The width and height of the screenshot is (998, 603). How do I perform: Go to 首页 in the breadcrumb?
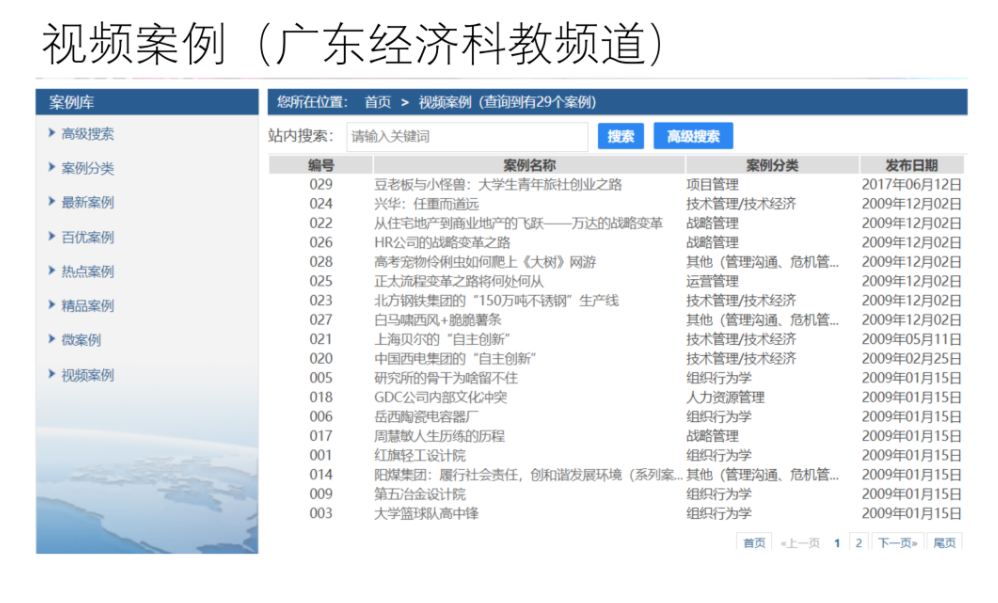click(x=377, y=102)
